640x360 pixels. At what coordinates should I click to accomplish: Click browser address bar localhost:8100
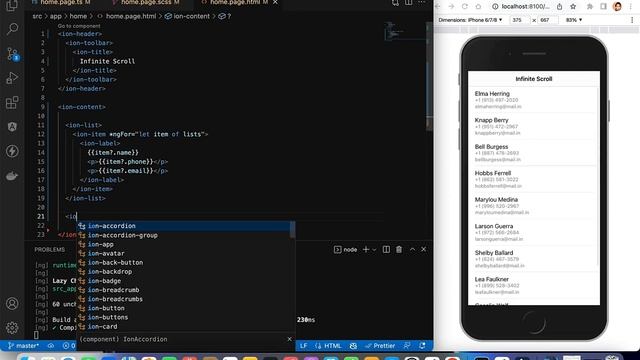[525, 7]
